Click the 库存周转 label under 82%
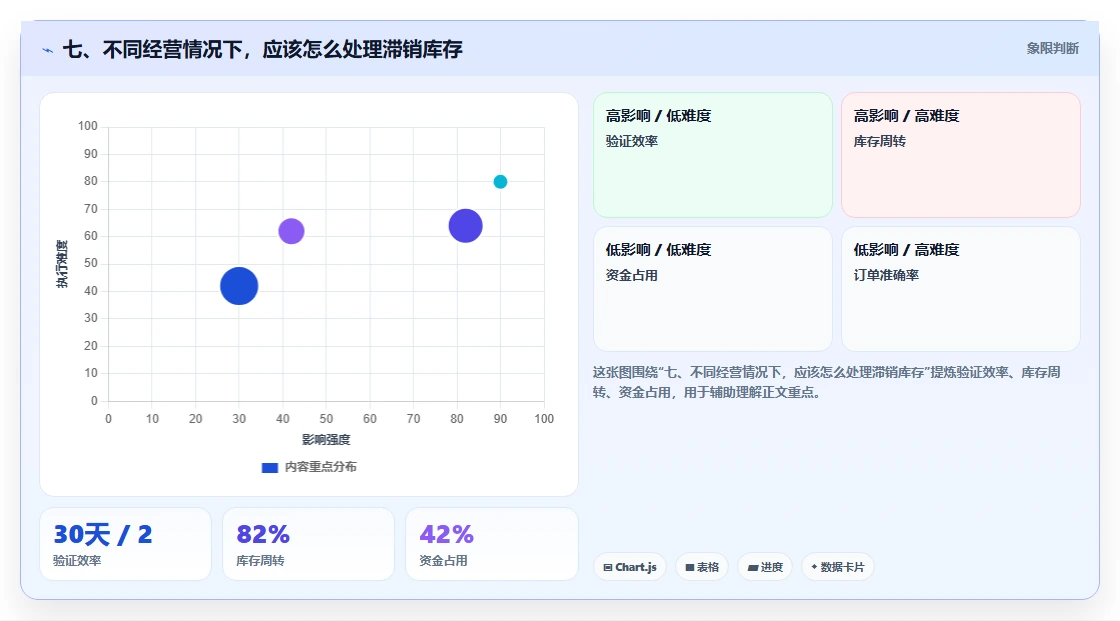1120x621 pixels. tap(260, 561)
